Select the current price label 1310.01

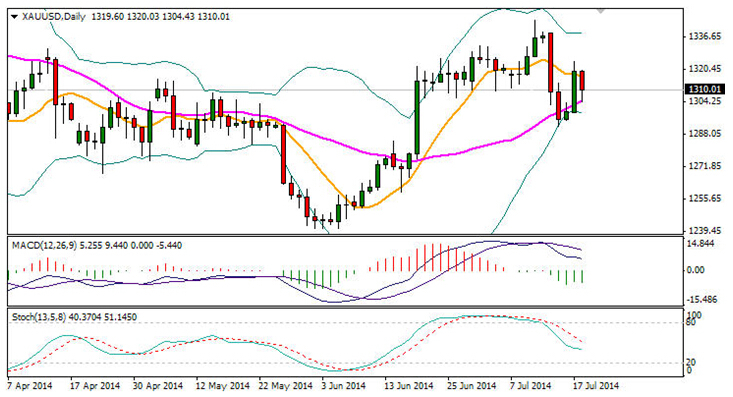pos(704,89)
